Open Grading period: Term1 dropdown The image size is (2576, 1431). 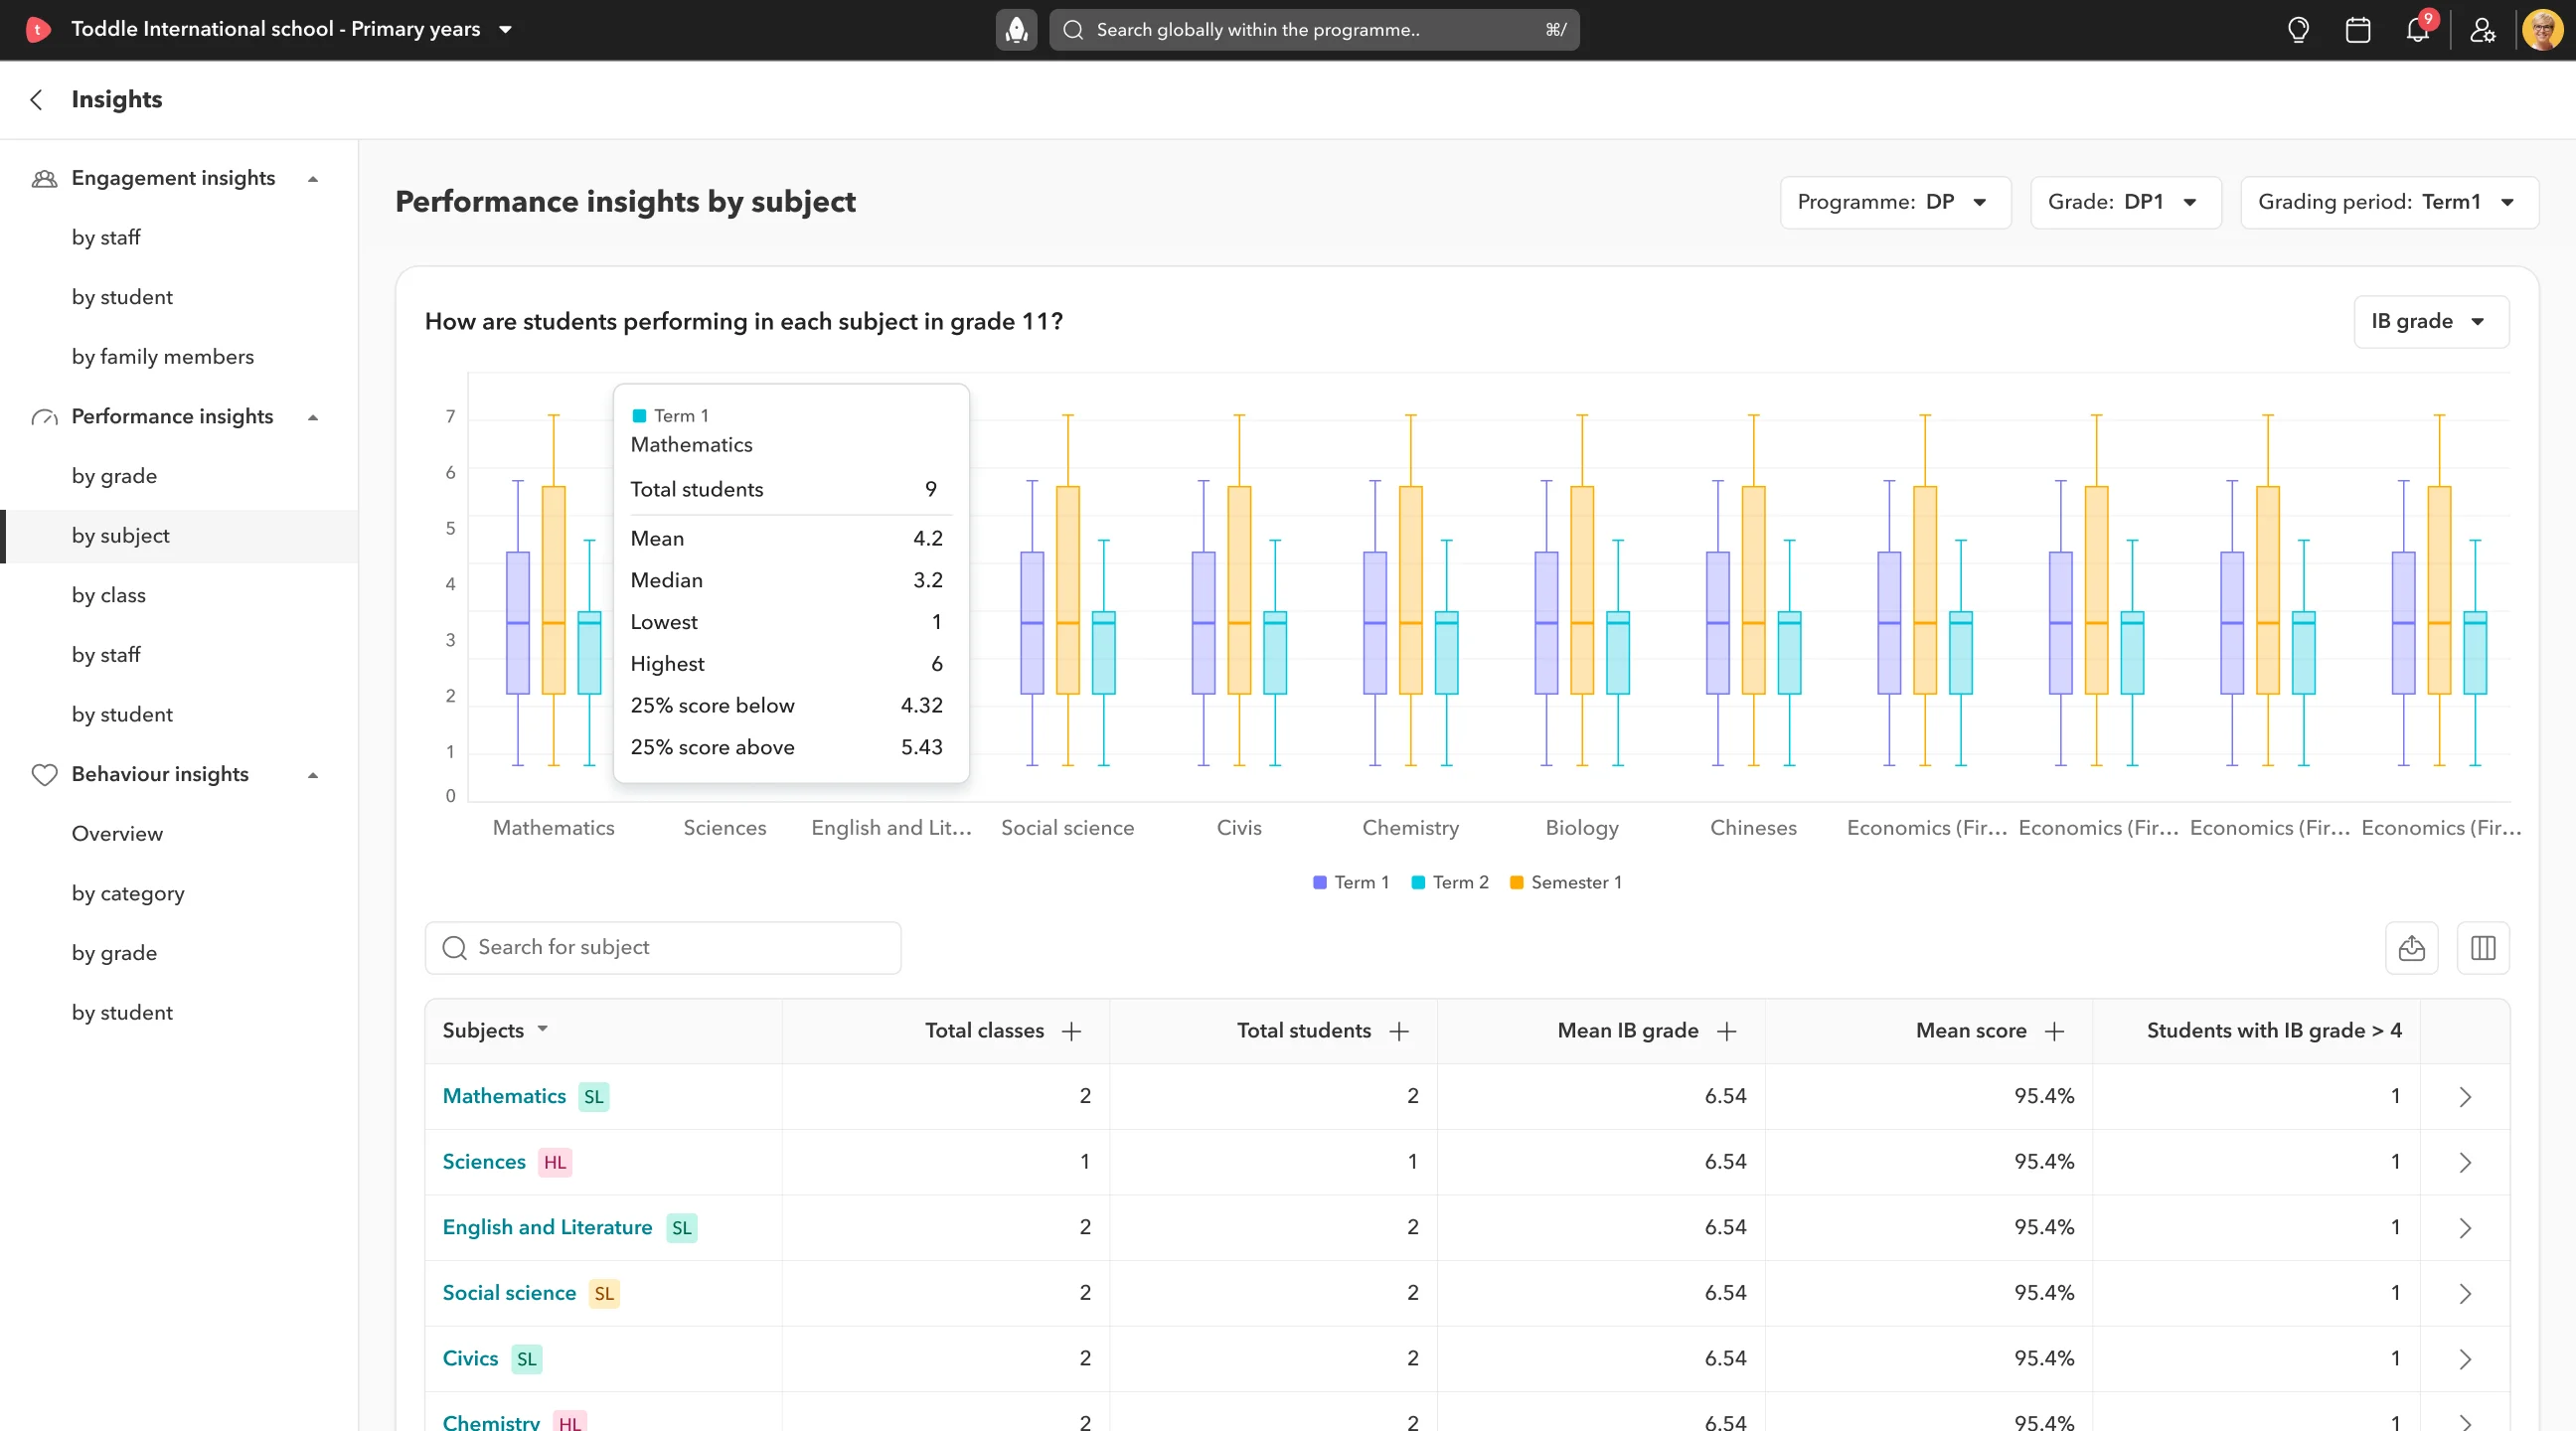(x=2389, y=202)
